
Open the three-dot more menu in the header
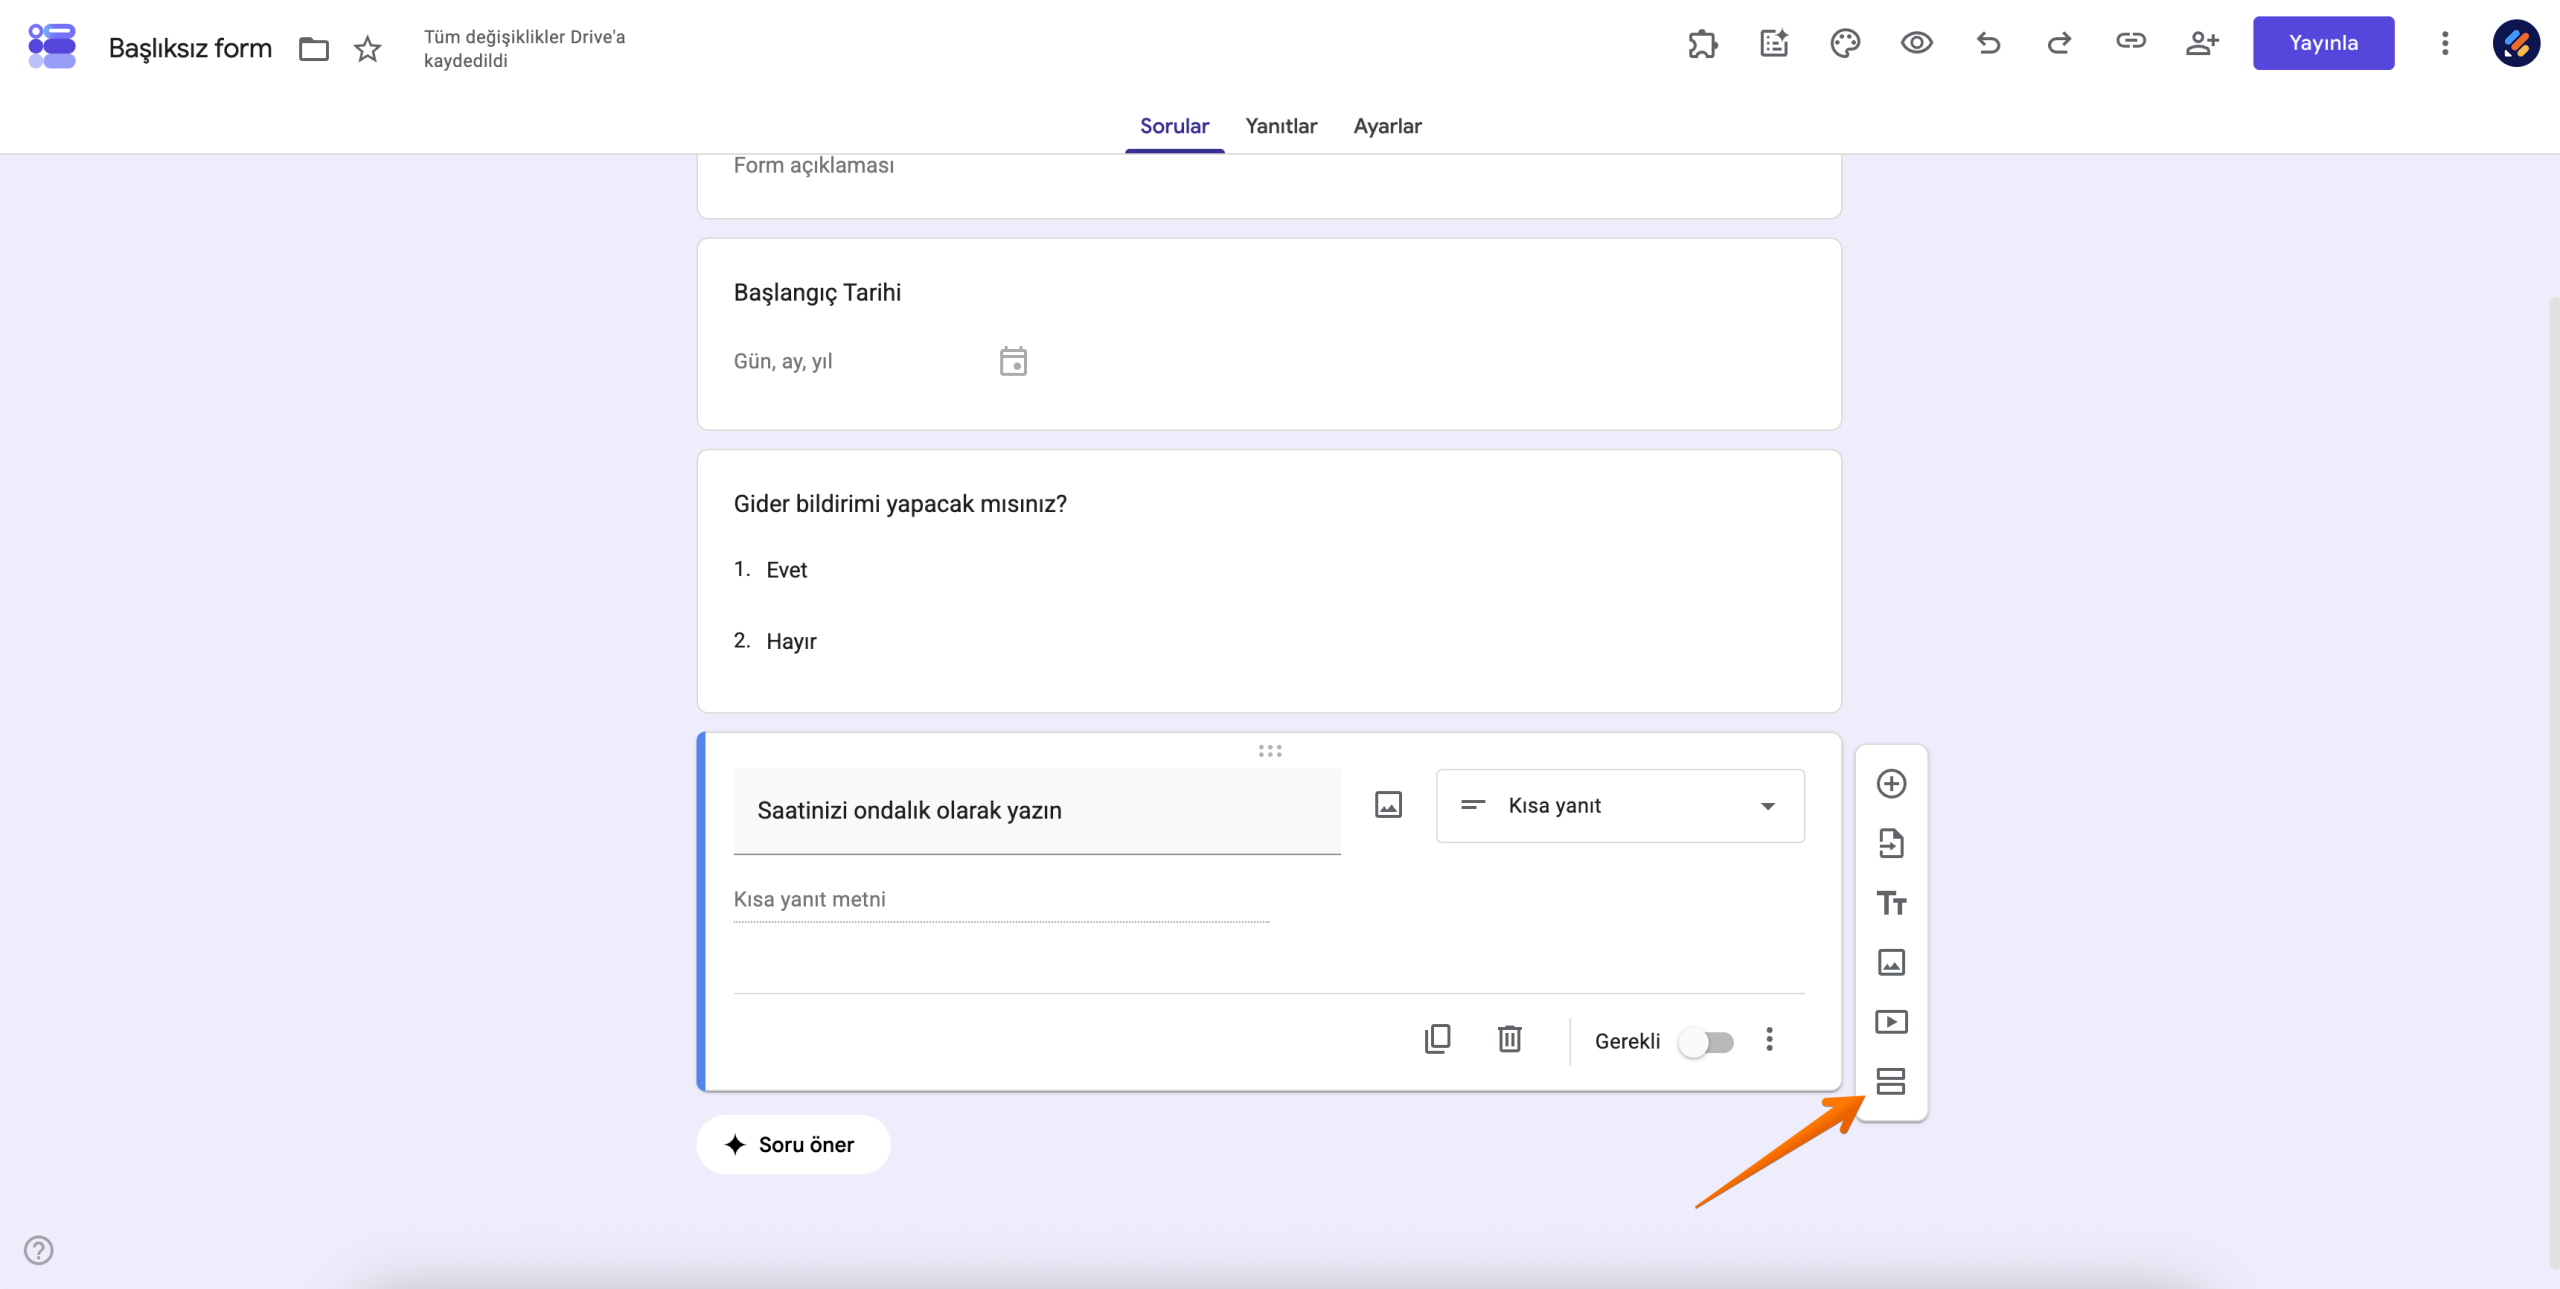[x=2445, y=43]
